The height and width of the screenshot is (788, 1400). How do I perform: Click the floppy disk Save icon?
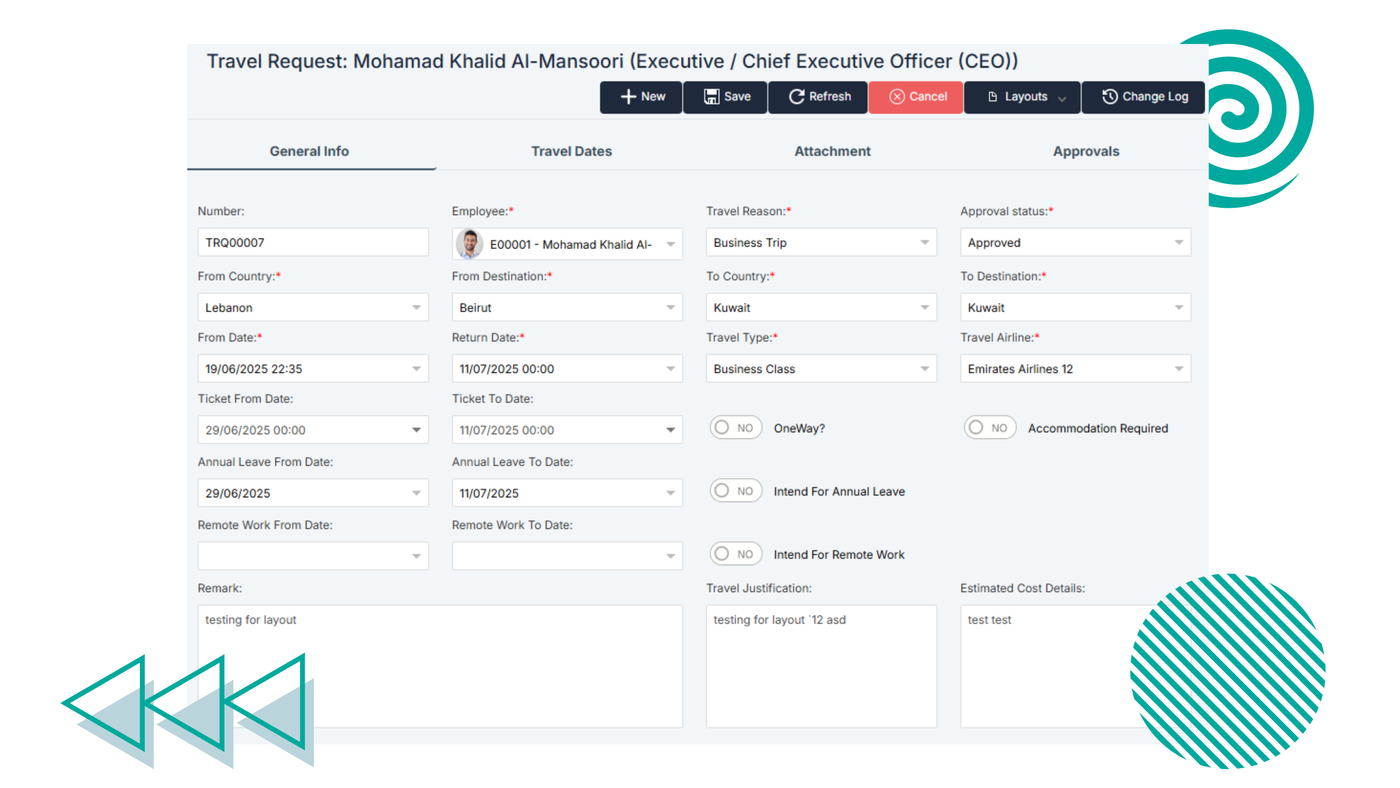(711, 97)
